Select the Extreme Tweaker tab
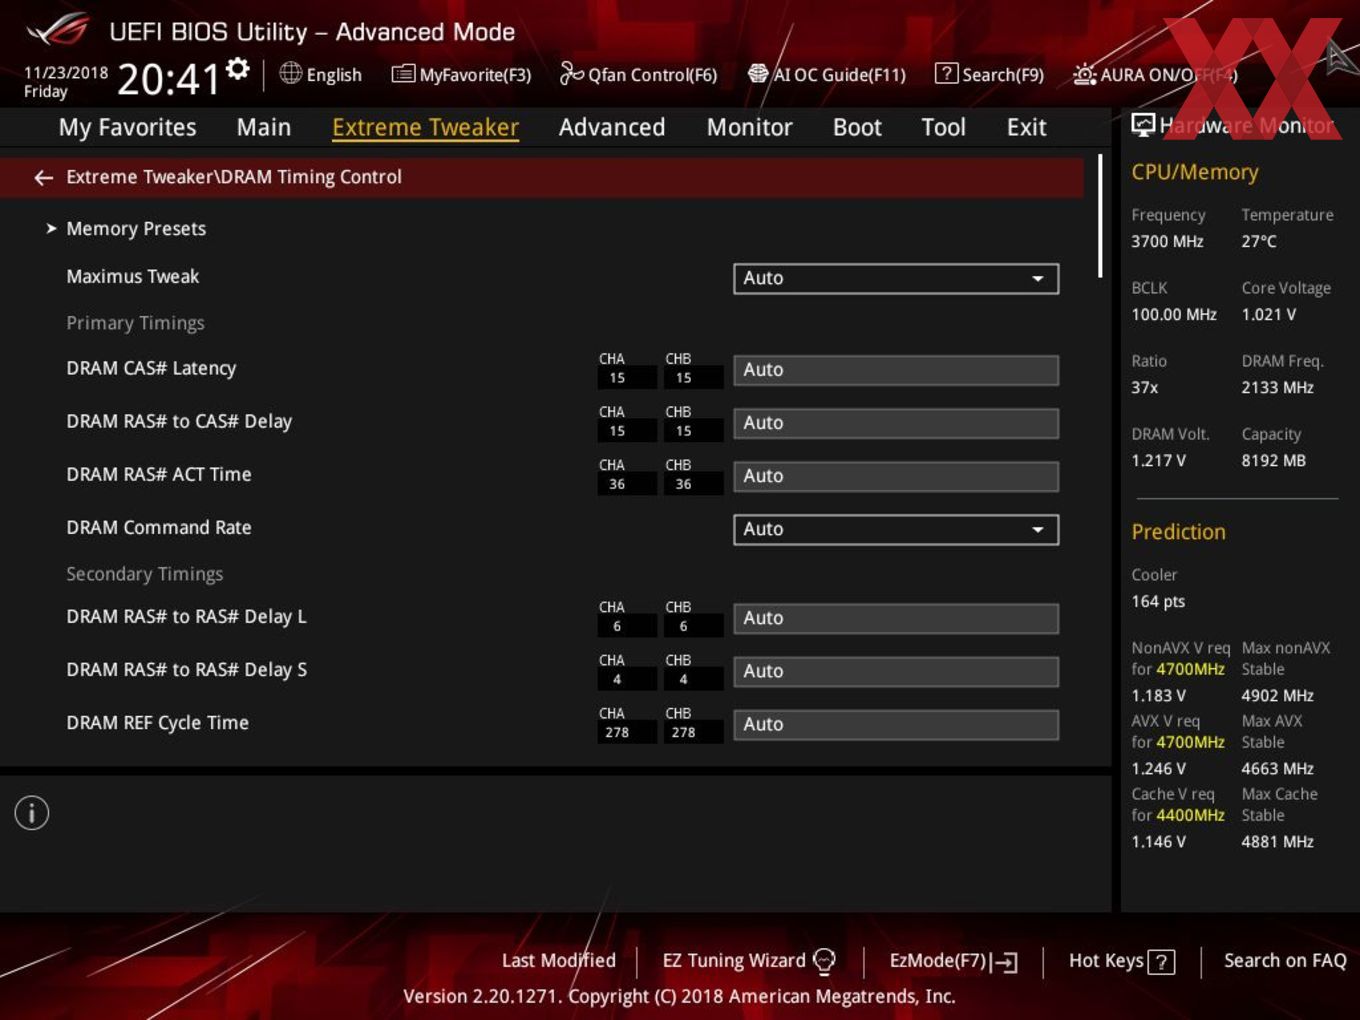The width and height of the screenshot is (1360, 1020). 425,127
